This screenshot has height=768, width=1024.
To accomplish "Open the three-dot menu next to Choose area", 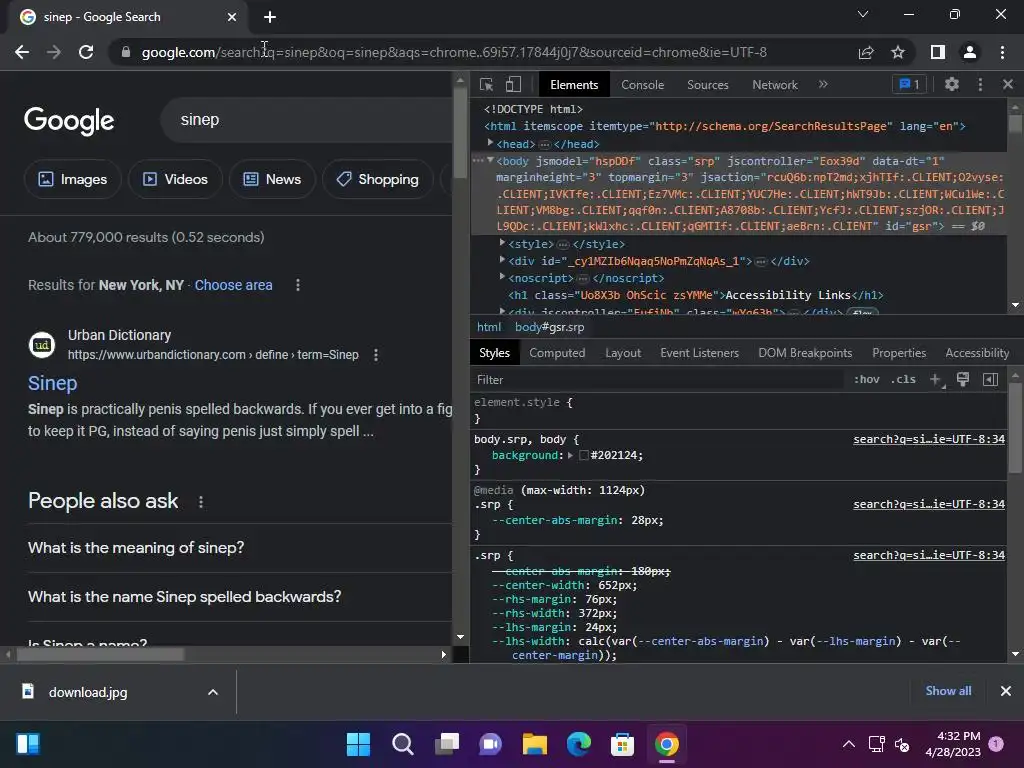I will coord(298,285).
